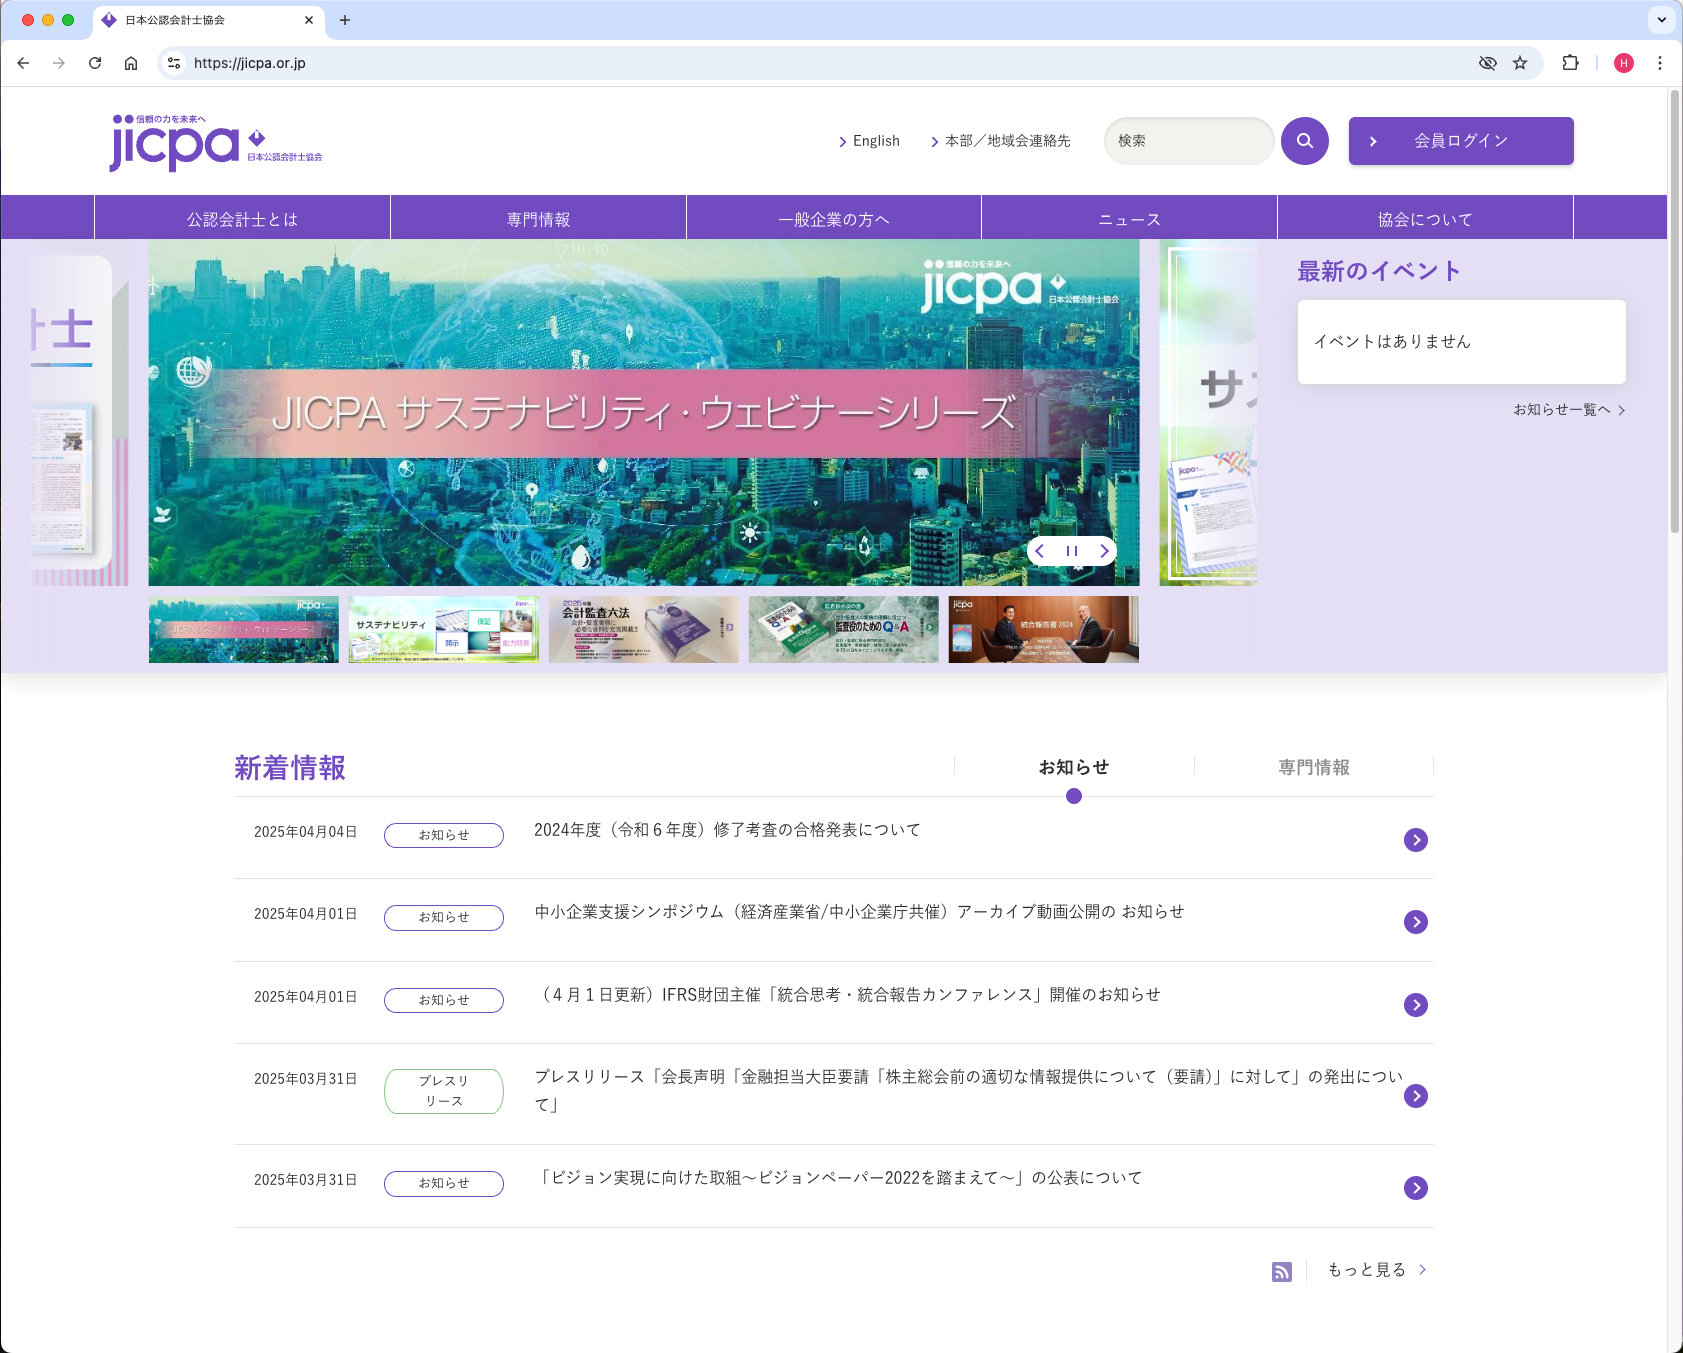Open the RSS feed icon
The image size is (1683, 1353).
pyautogui.click(x=1282, y=1271)
